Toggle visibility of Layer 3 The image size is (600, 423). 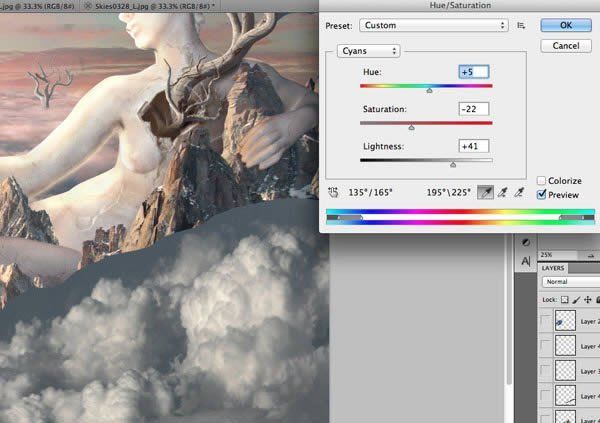545,371
